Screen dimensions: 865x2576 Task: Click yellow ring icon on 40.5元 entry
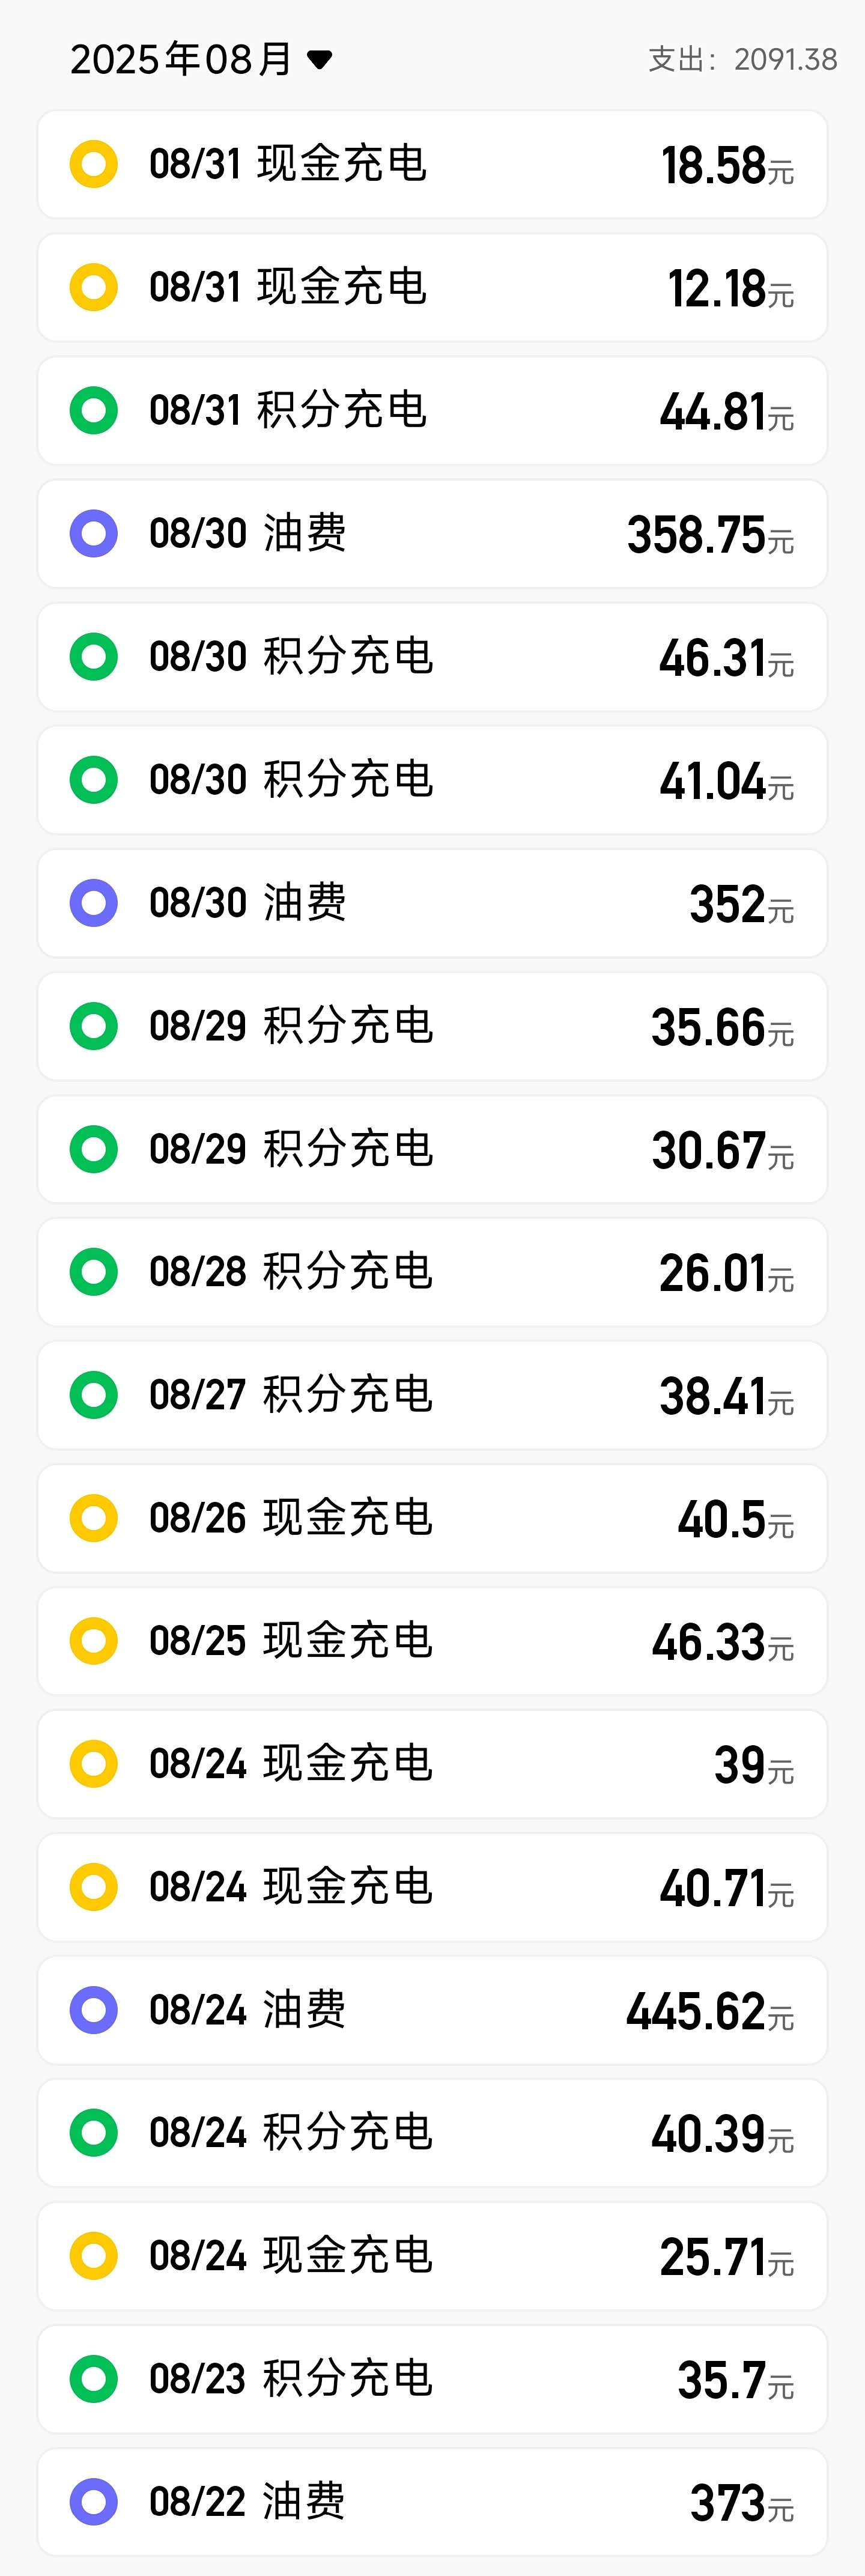point(94,1518)
